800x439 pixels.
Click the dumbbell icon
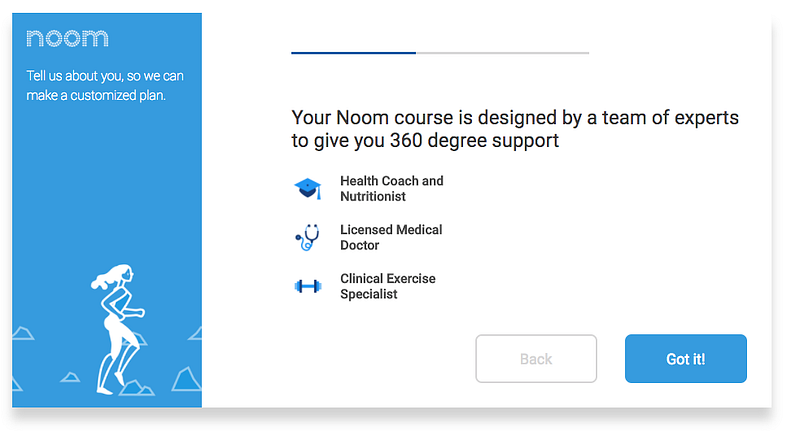point(308,286)
